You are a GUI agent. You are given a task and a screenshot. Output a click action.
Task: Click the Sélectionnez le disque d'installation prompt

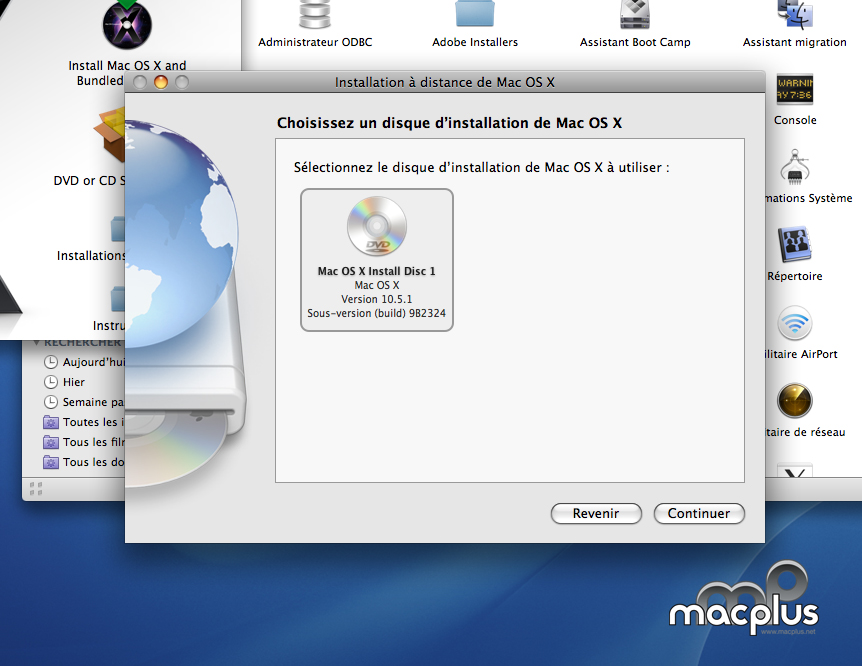click(x=482, y=167)
